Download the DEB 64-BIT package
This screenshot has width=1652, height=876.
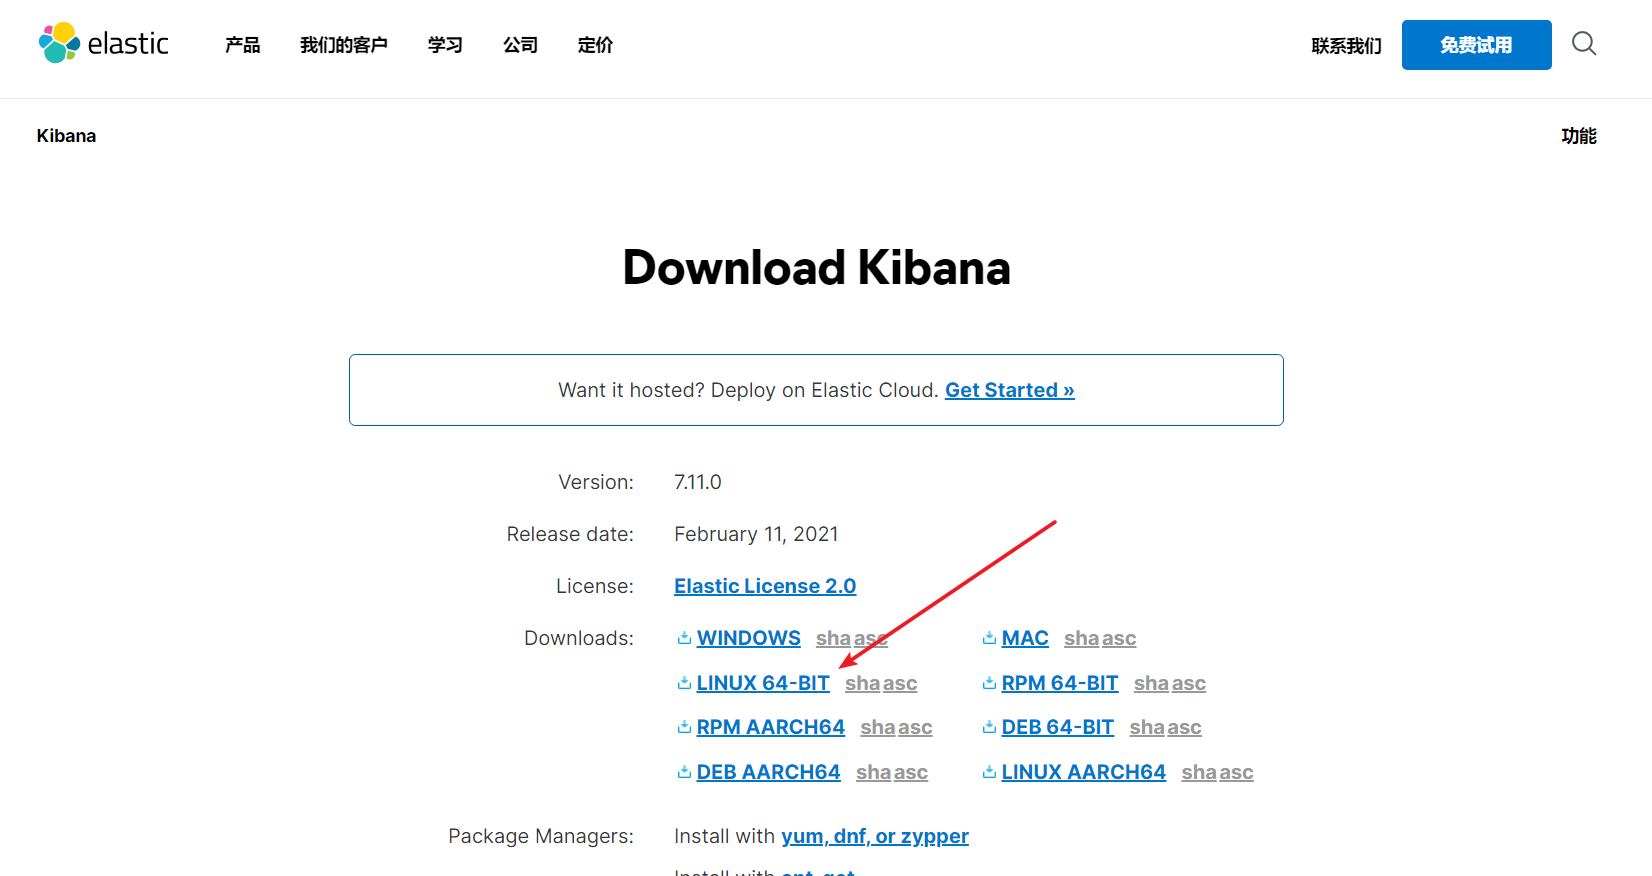(x=1057, y=727)
